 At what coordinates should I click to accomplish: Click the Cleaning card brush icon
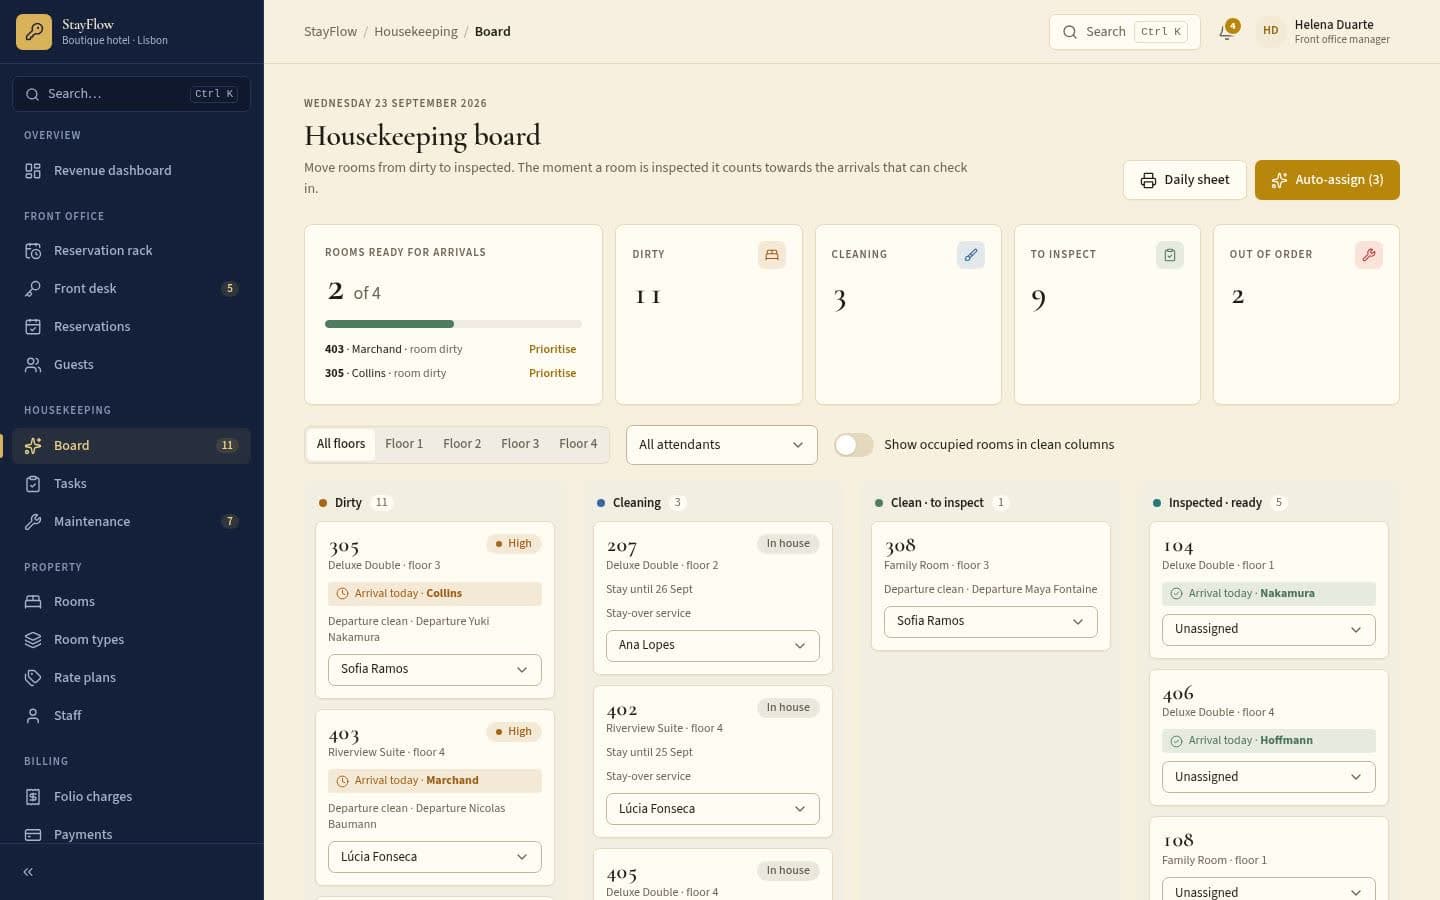[970, 255]
